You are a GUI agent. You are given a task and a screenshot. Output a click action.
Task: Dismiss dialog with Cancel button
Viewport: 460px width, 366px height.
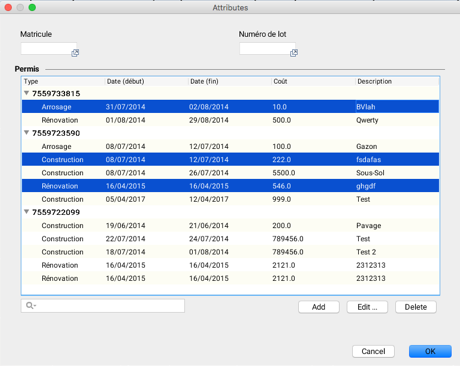(373, 351)
